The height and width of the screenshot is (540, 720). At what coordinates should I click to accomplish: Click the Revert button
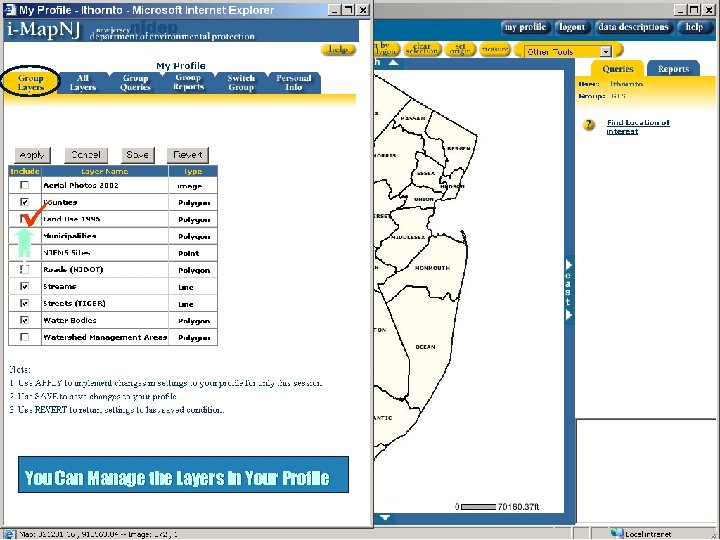click(x=187, y=155)
